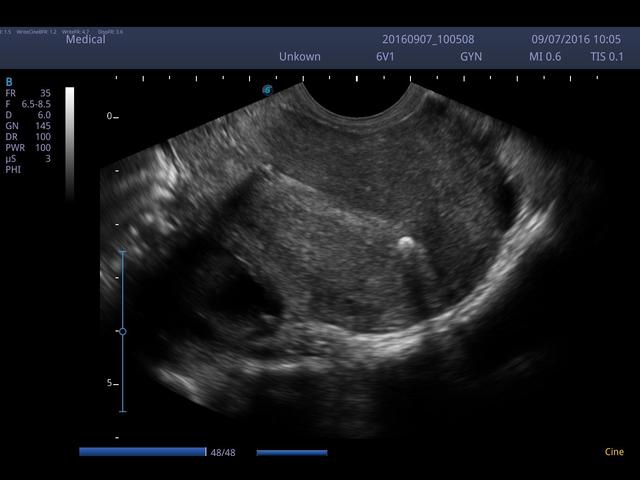Select the B mode indicator
This screenshot has height=480, width=640.
9,82
